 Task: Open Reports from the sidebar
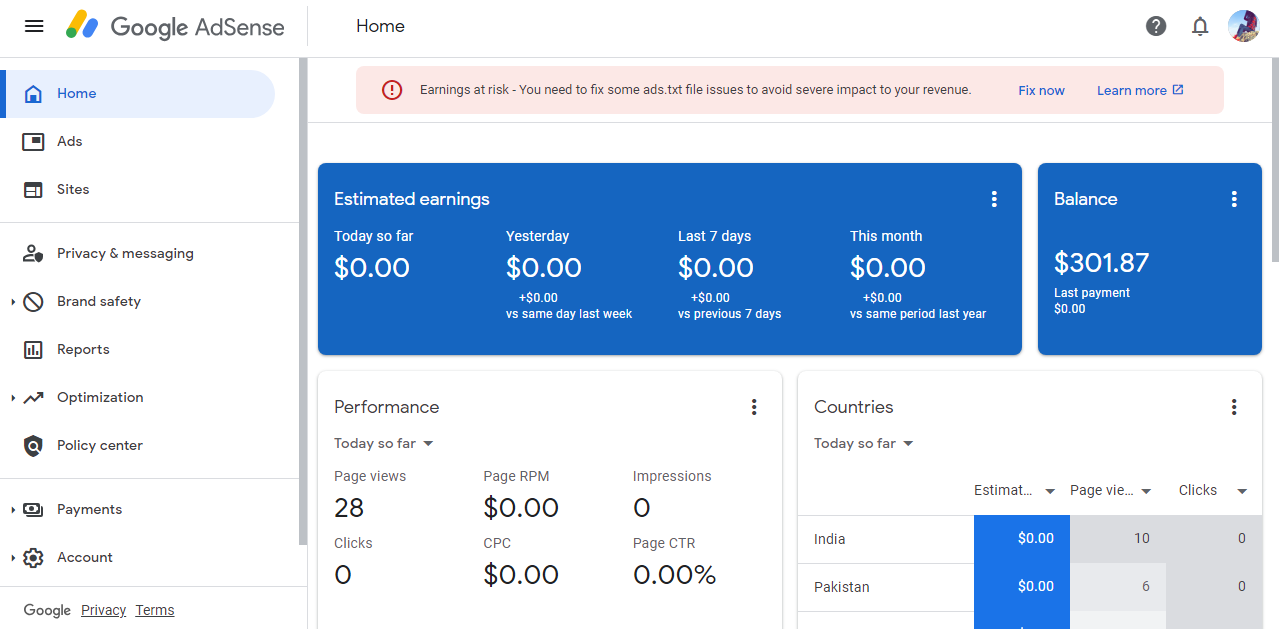pyautogui.click(x=138, y=349)
